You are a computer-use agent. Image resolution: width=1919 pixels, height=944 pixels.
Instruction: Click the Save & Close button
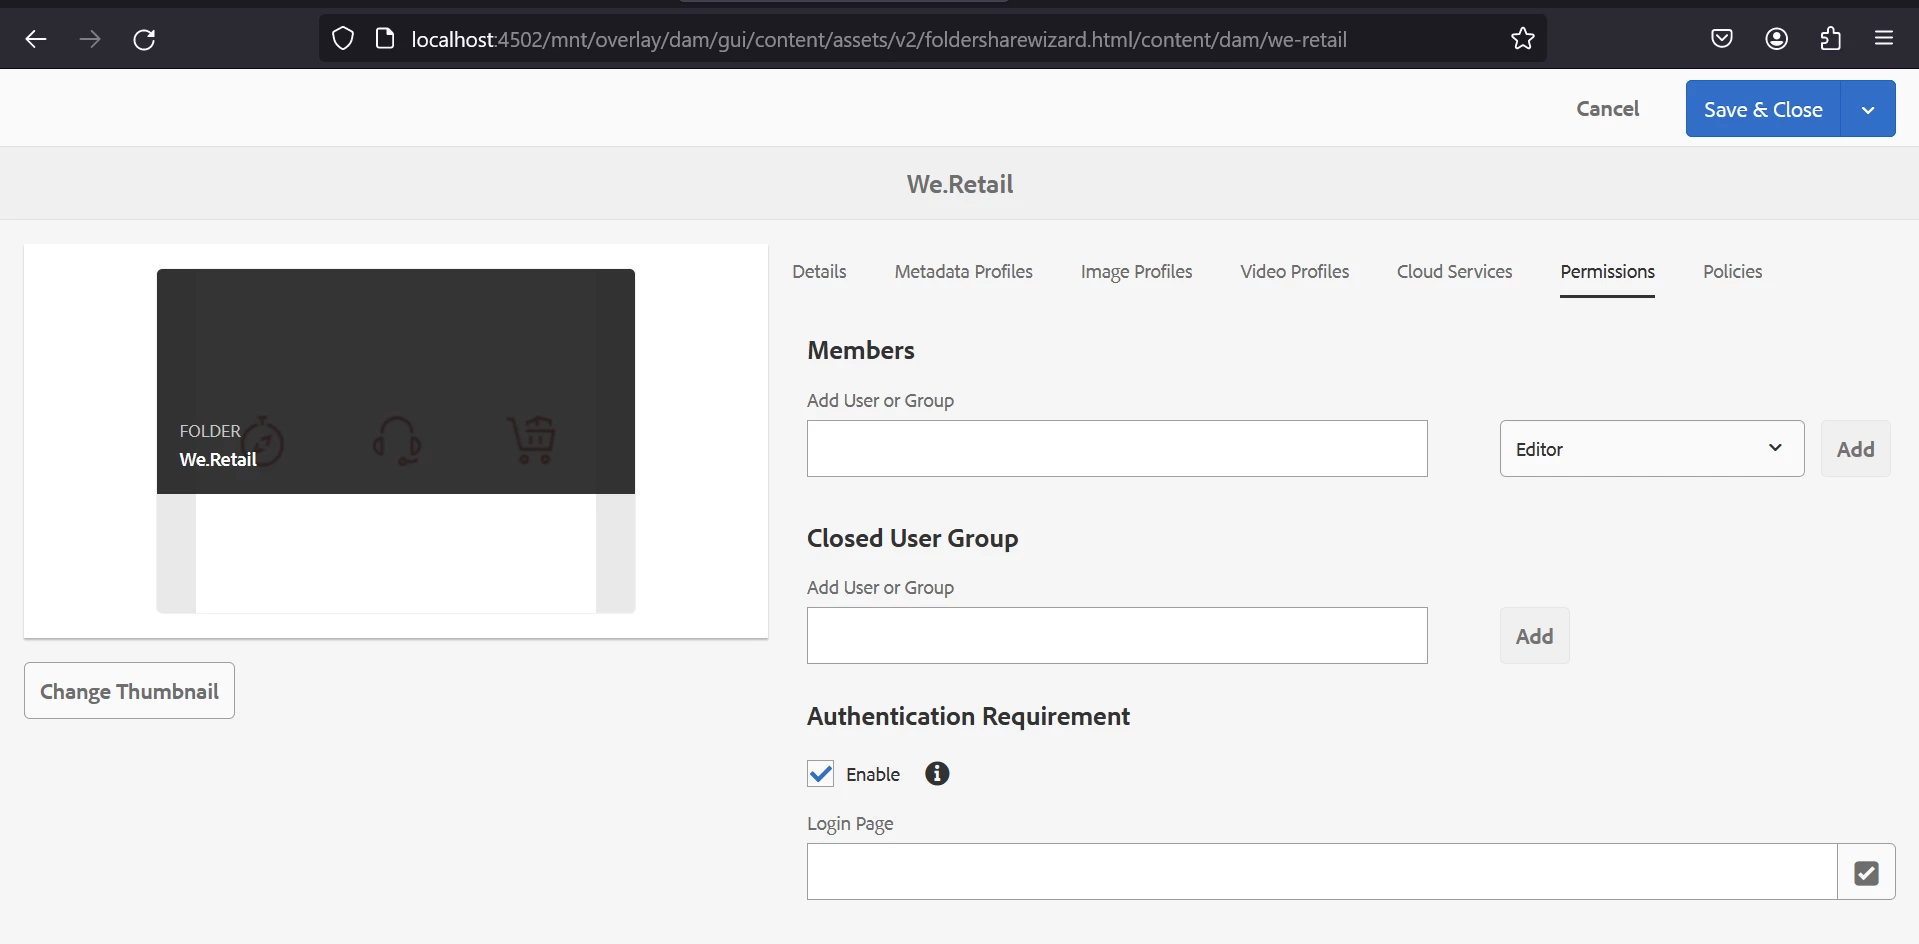pyautogui.click(x=1763, y=109)
